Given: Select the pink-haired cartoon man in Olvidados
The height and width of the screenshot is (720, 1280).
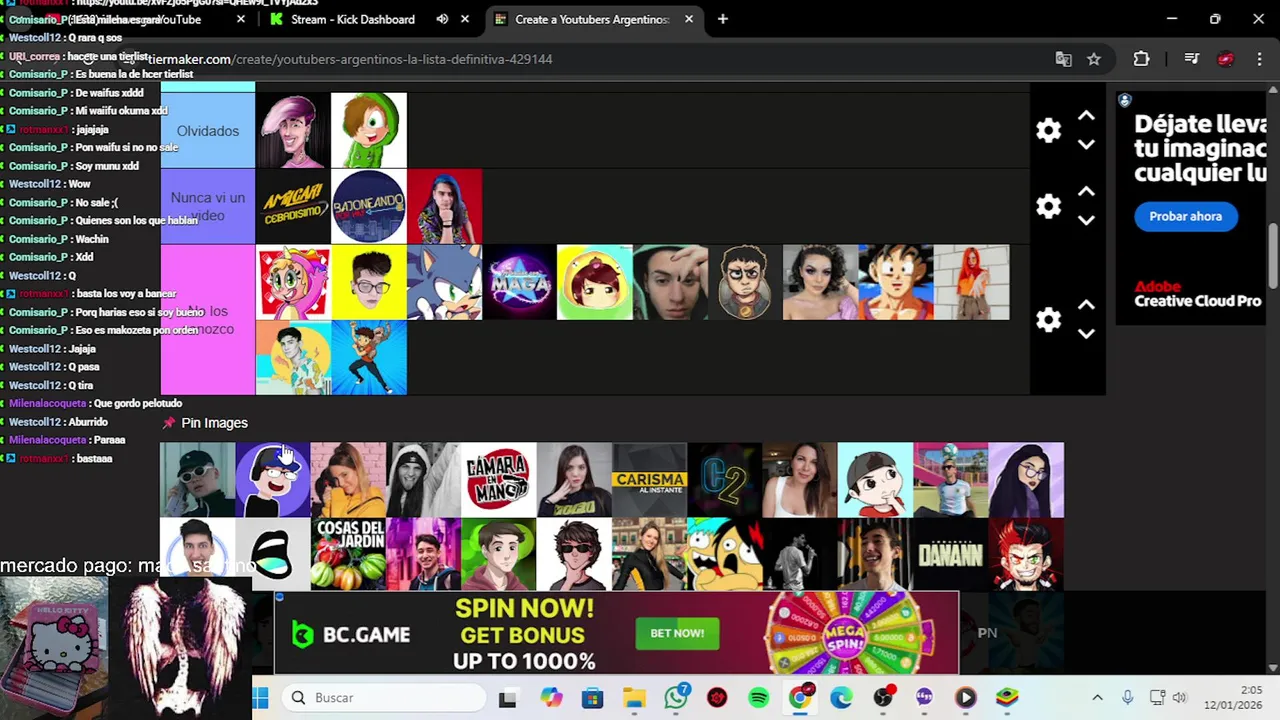Looking at the screenshot, I should (x=293, y=131).
